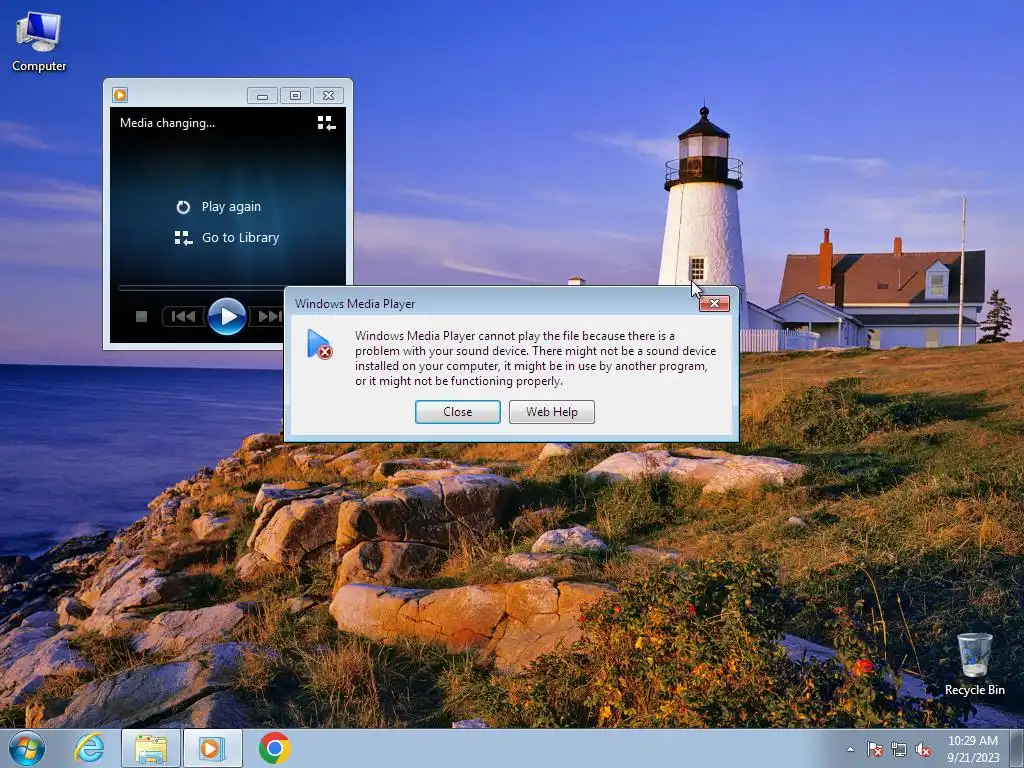Click the 'Media changing...' status text

[x=167, y=123]
